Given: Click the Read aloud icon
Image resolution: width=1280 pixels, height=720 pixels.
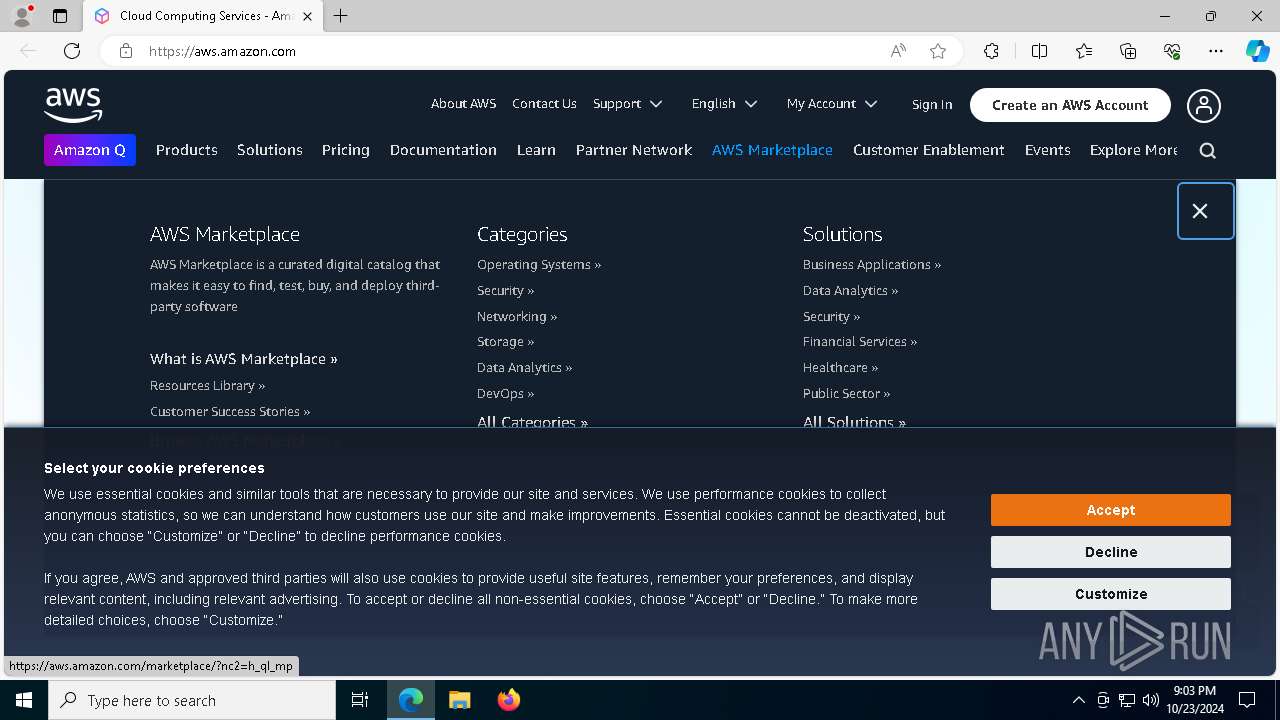Looking at the screenshot, I should tap(898, 51).
